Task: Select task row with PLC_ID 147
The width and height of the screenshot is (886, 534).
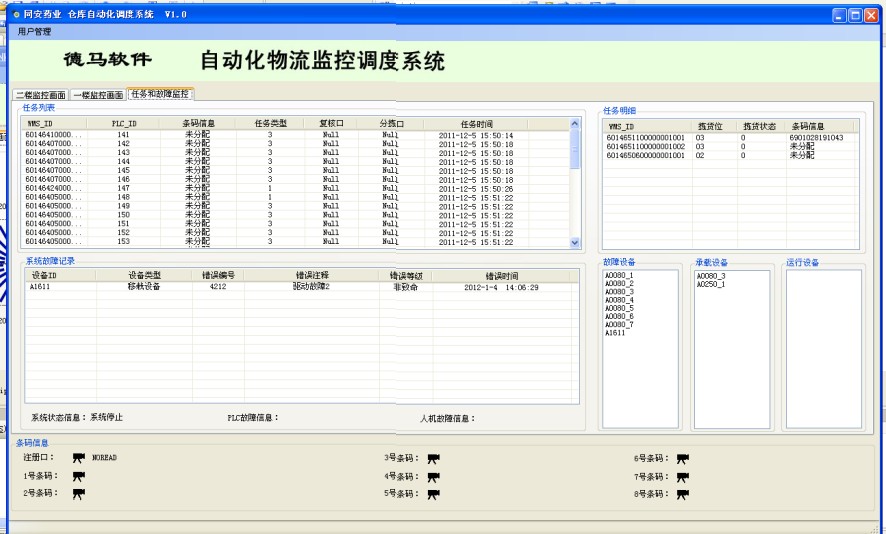Action: [x=124, y=188]
